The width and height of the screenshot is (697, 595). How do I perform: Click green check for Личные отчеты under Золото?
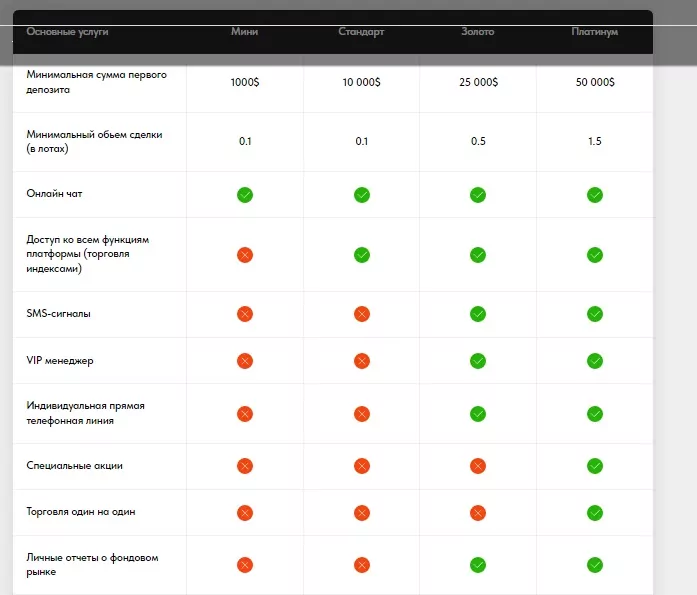pyautogui.click(x=478, y=565)
